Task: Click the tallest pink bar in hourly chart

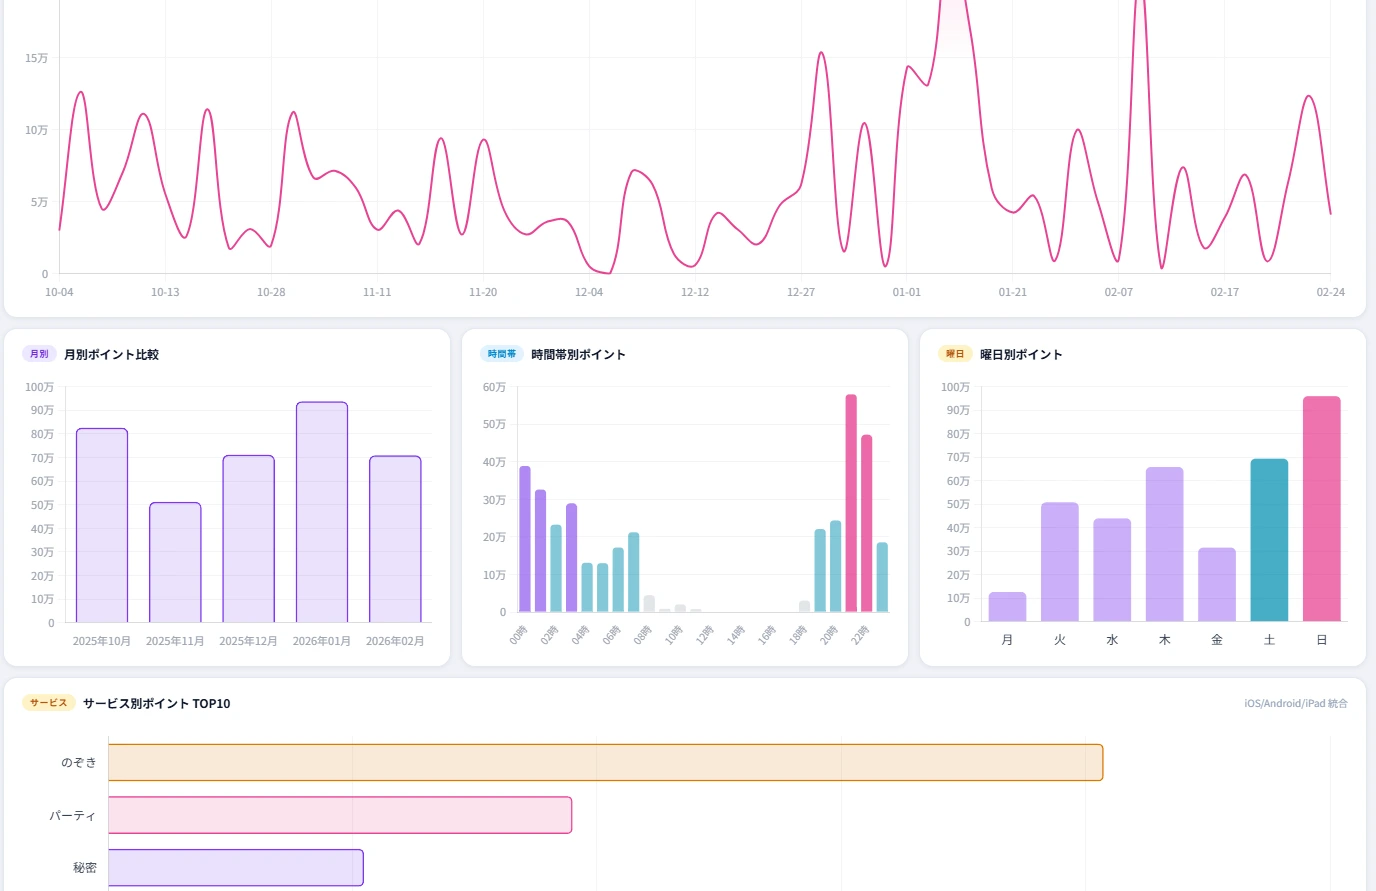Action: tap(851, 503)
